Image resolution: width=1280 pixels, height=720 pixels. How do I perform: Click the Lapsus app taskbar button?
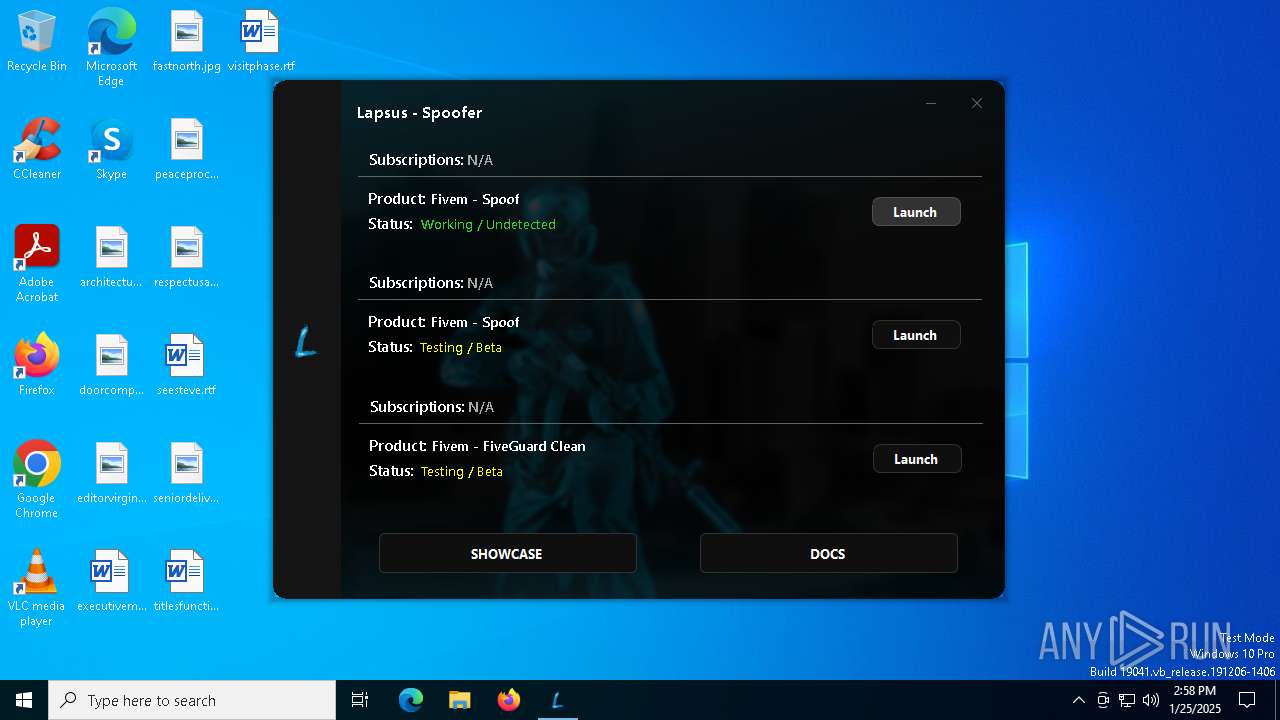point(558,700)
